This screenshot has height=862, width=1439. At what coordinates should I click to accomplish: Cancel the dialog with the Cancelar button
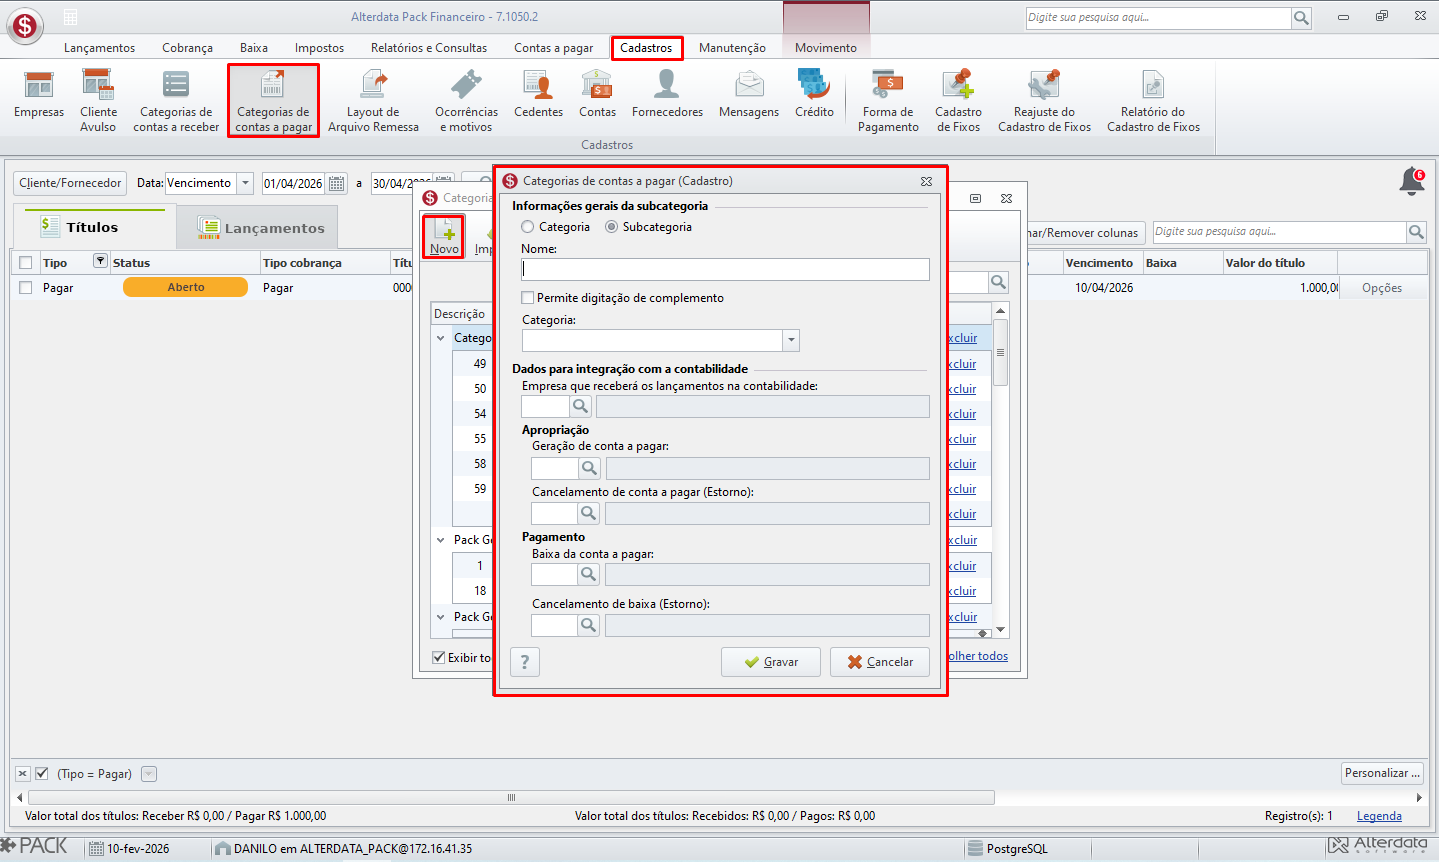click(880, 662)
